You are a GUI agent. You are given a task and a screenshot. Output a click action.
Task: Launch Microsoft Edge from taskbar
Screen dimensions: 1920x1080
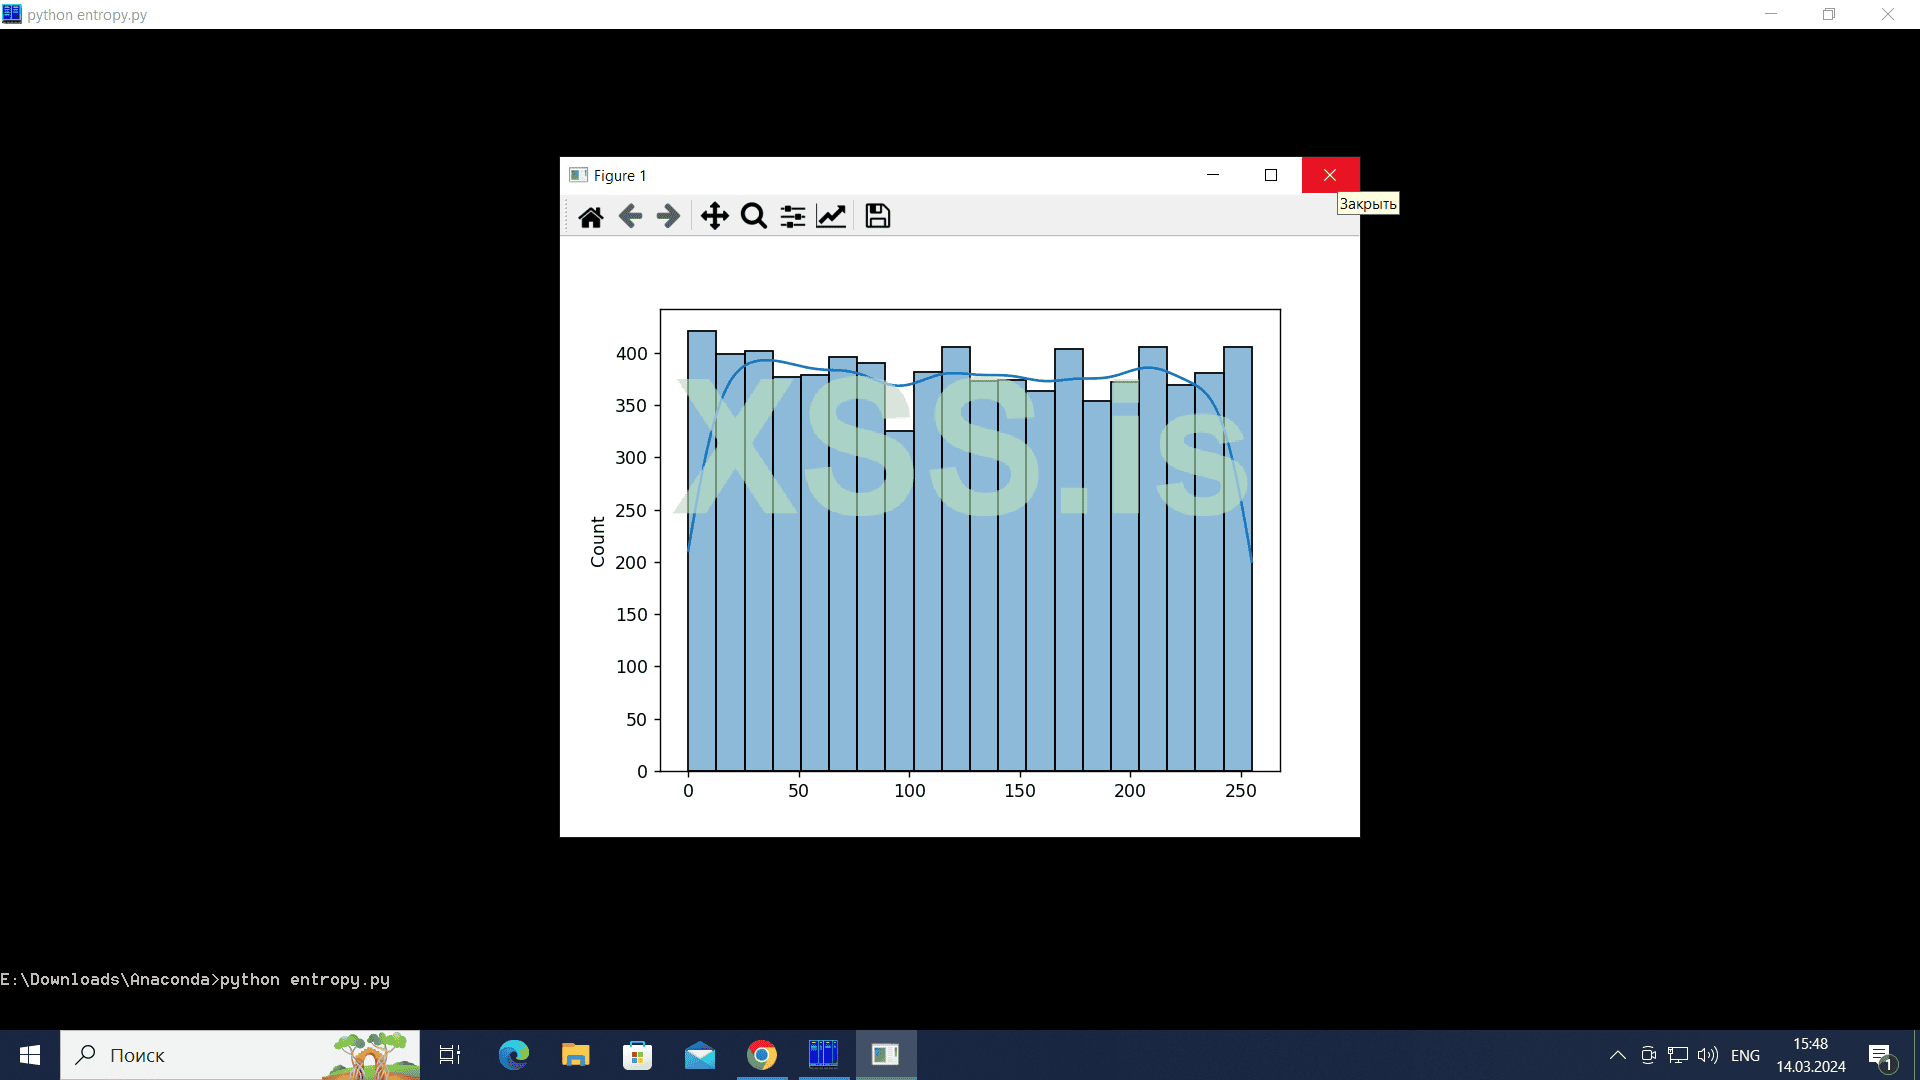[514, 1055]
